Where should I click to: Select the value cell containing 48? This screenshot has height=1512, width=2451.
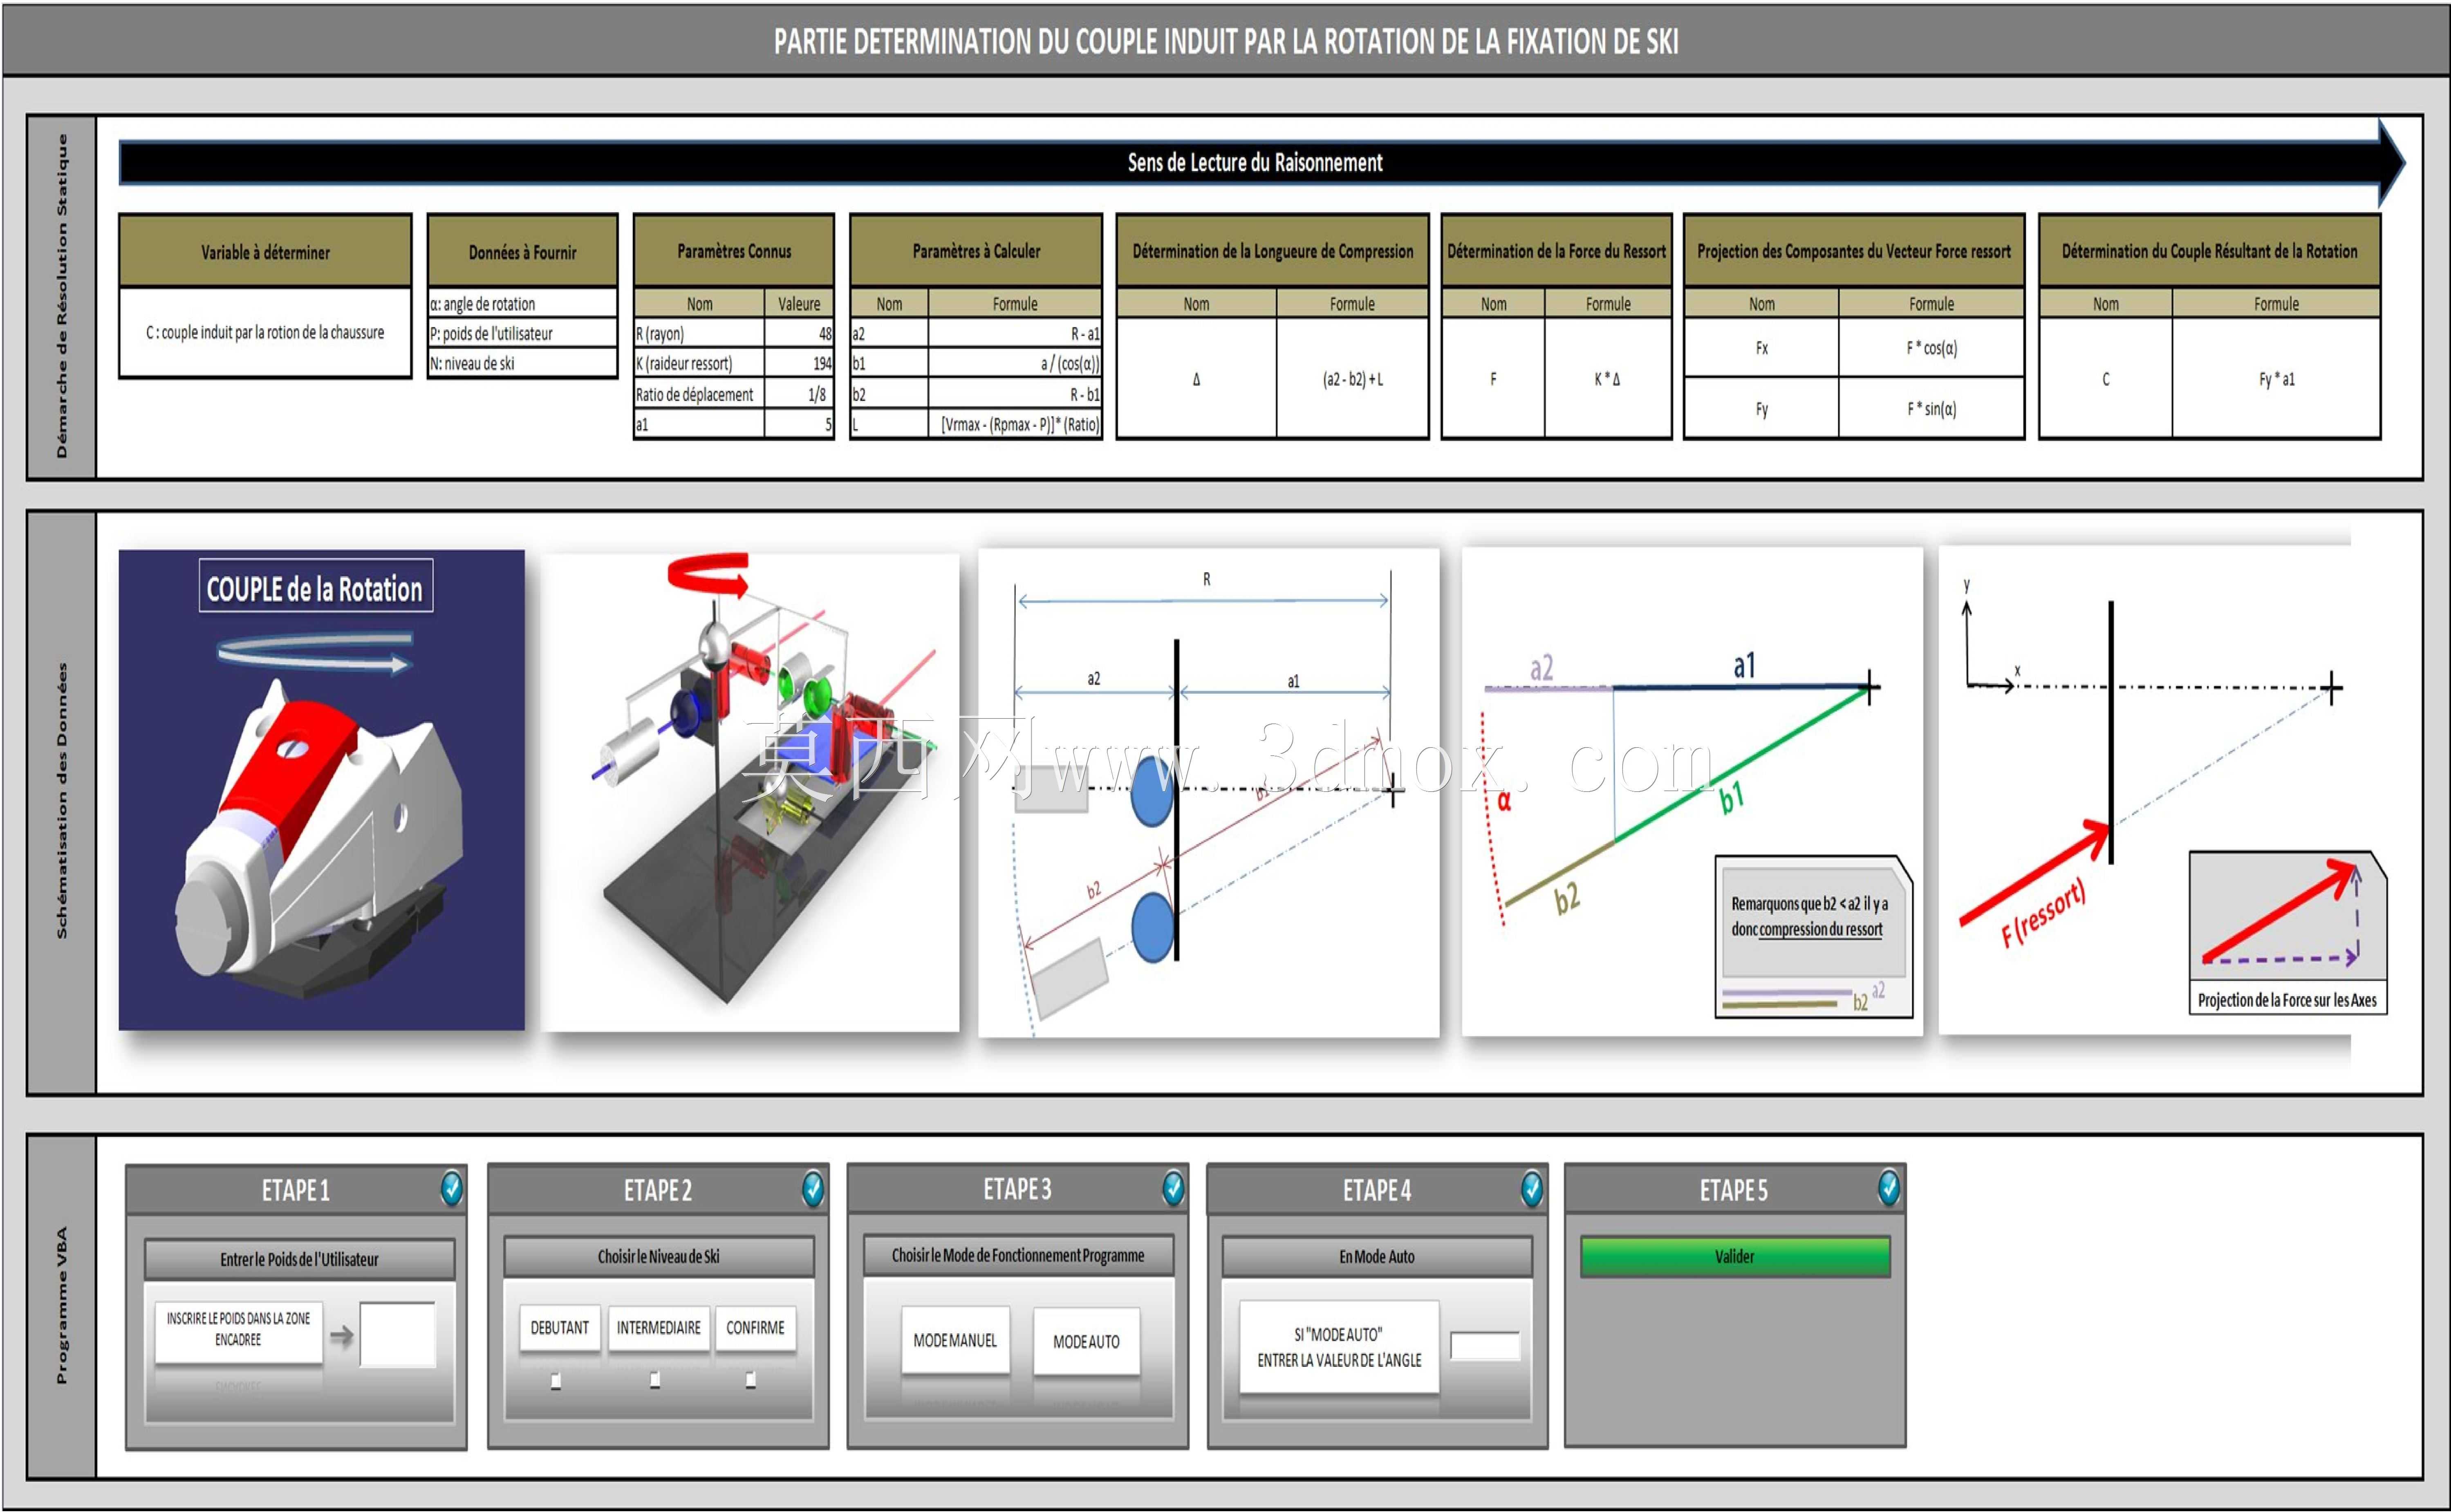[799, 333]
